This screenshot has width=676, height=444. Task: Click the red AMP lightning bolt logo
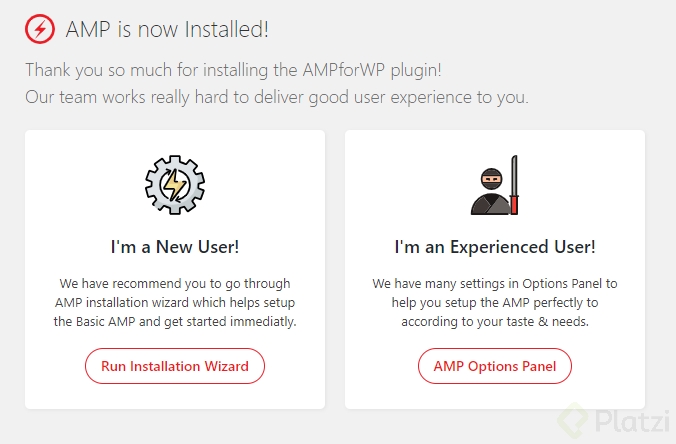point(40,29)
